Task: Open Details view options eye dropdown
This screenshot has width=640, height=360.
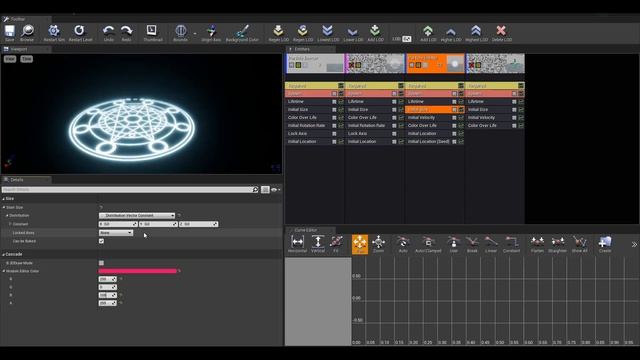Action: (x=276, y=190)
